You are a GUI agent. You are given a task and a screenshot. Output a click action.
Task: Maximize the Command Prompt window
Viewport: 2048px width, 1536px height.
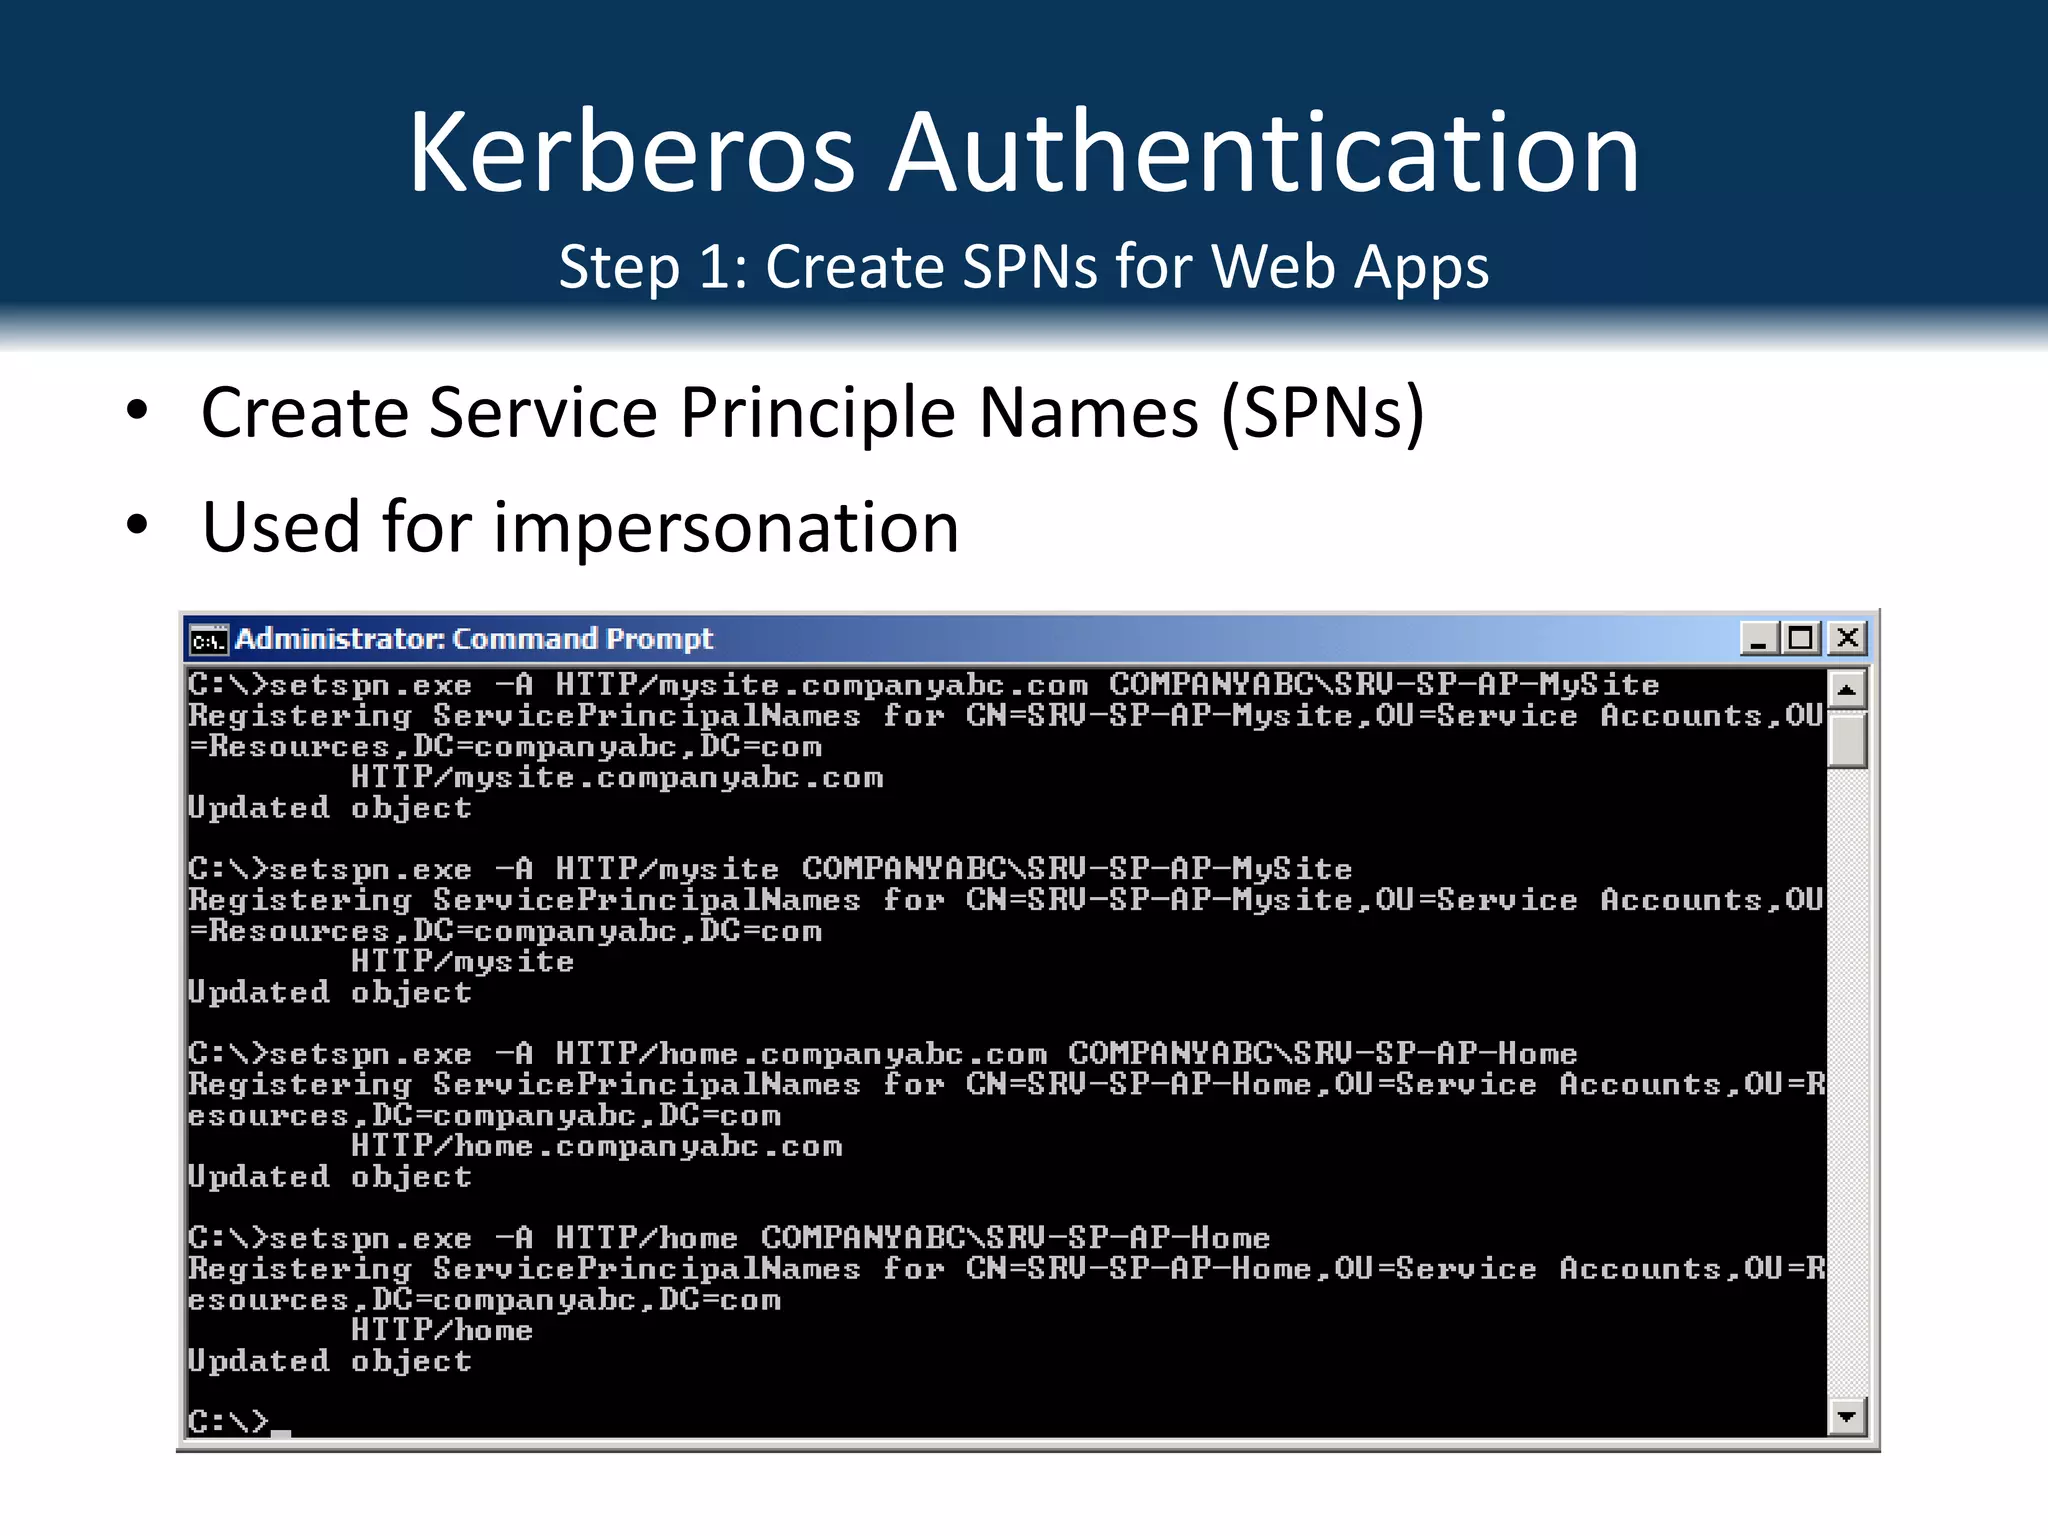[1802, 638]
